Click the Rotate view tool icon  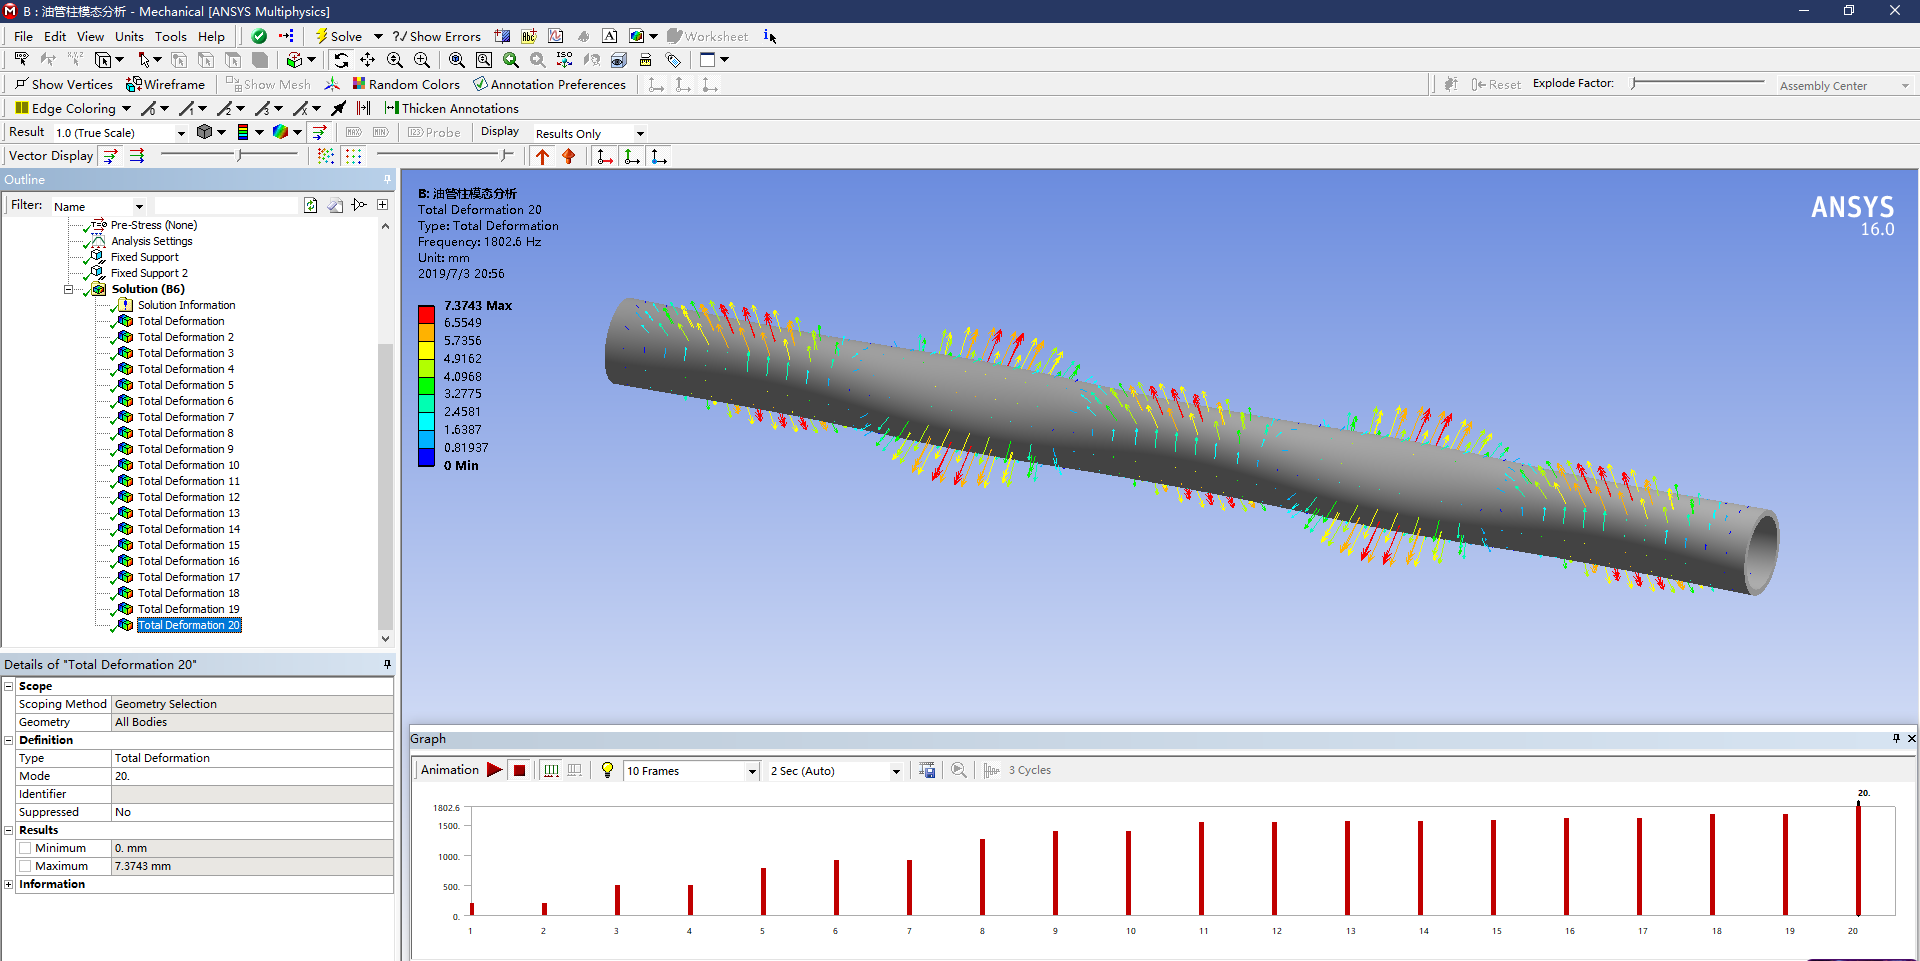coord(341,60)
